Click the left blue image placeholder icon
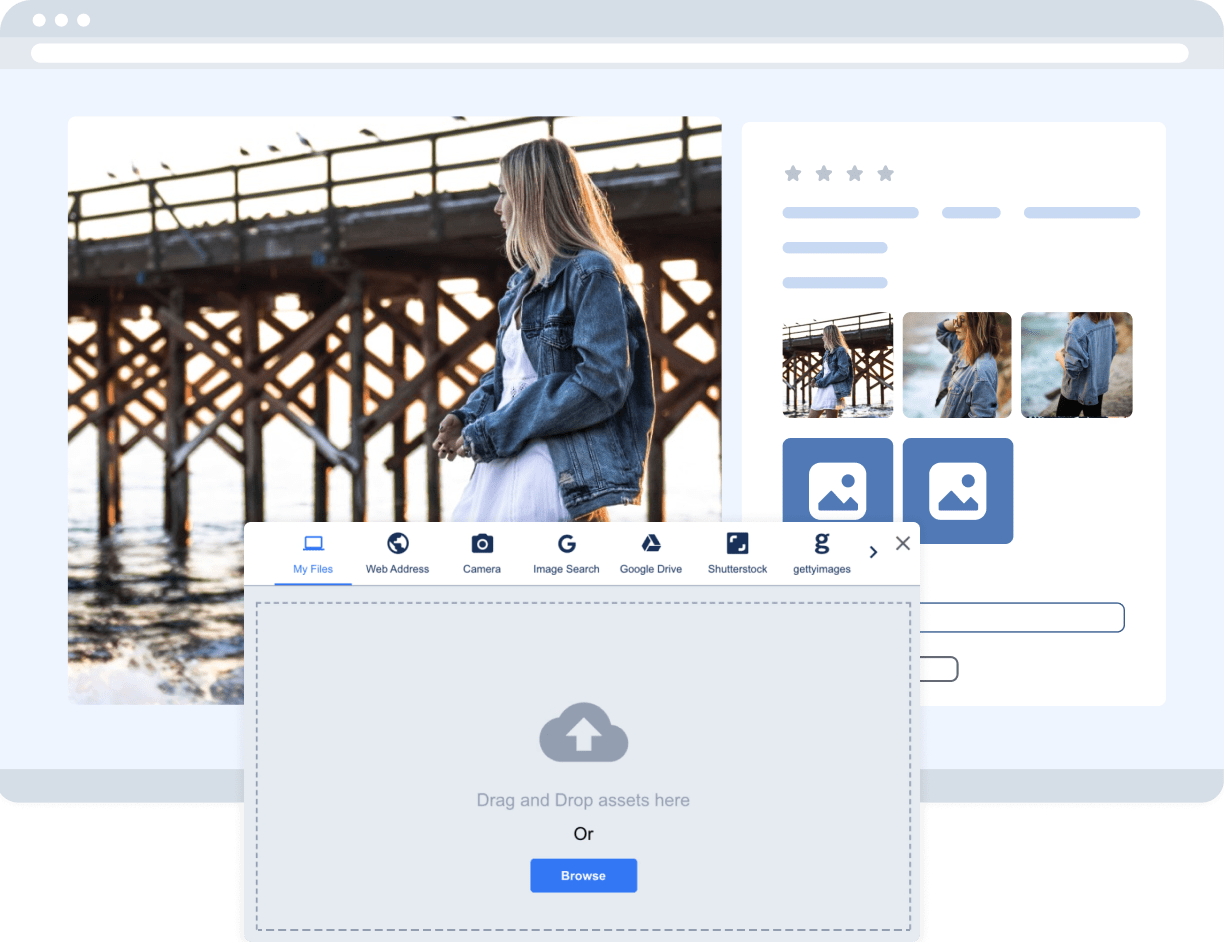The height and width of the screenshot is (942, 1224). click(838, 488)
